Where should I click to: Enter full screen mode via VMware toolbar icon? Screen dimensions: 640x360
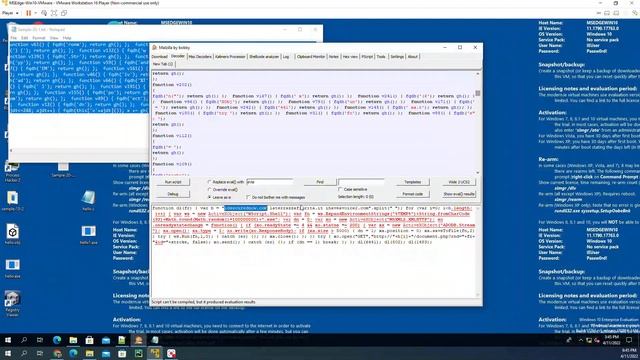pos(54,13)
